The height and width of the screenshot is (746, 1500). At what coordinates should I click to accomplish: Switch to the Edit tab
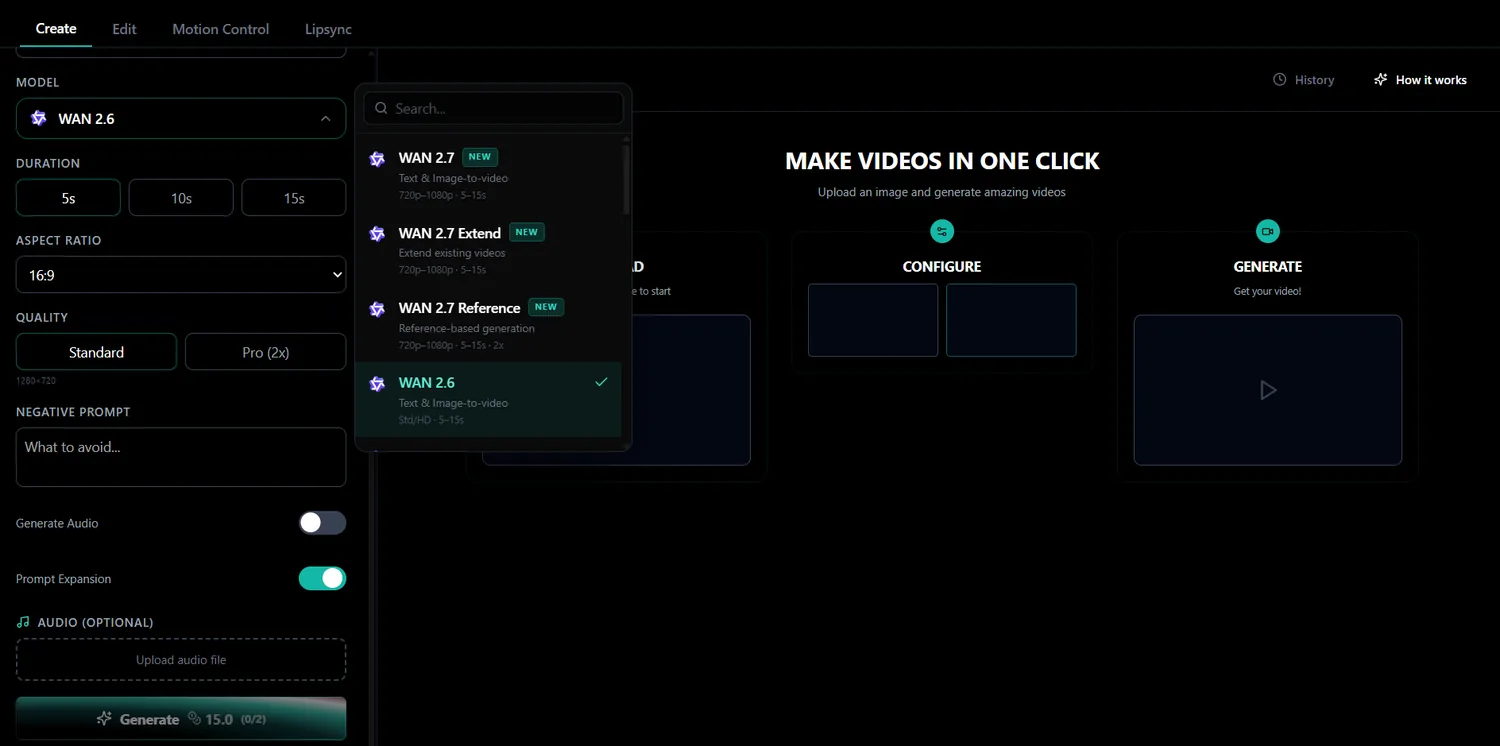(x=124, y=29)
